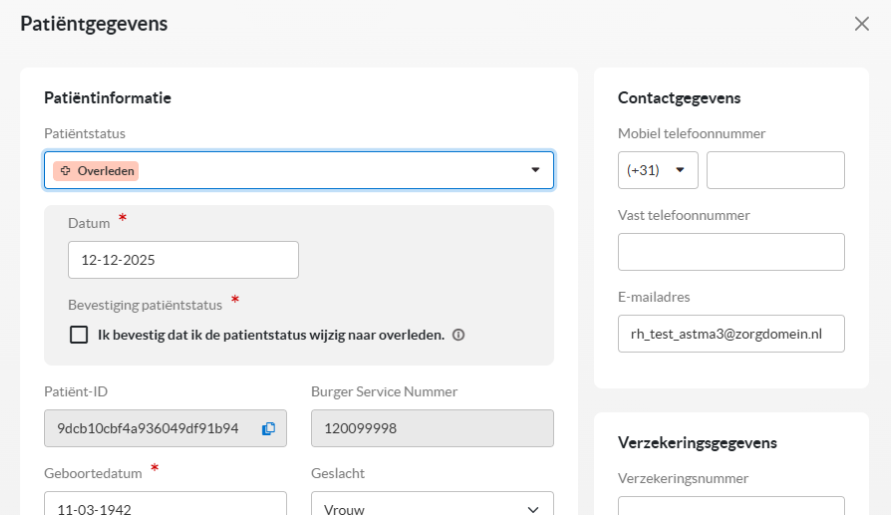Expand the Patiëntstatus dropdown arrow

point(535,171)
